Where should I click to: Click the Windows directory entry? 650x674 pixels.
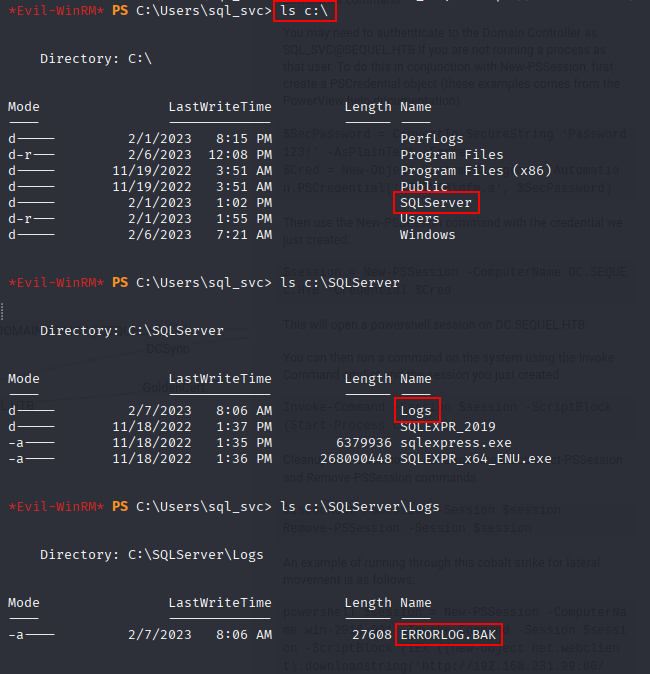[x=427, y=235]
